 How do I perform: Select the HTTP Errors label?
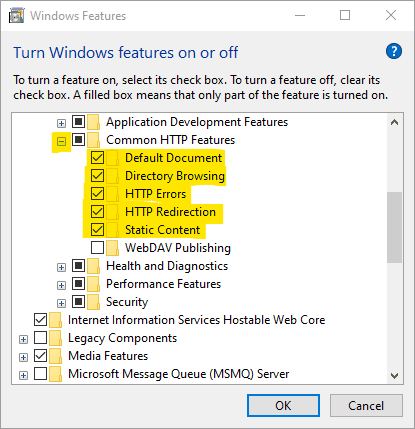point(156,194)
